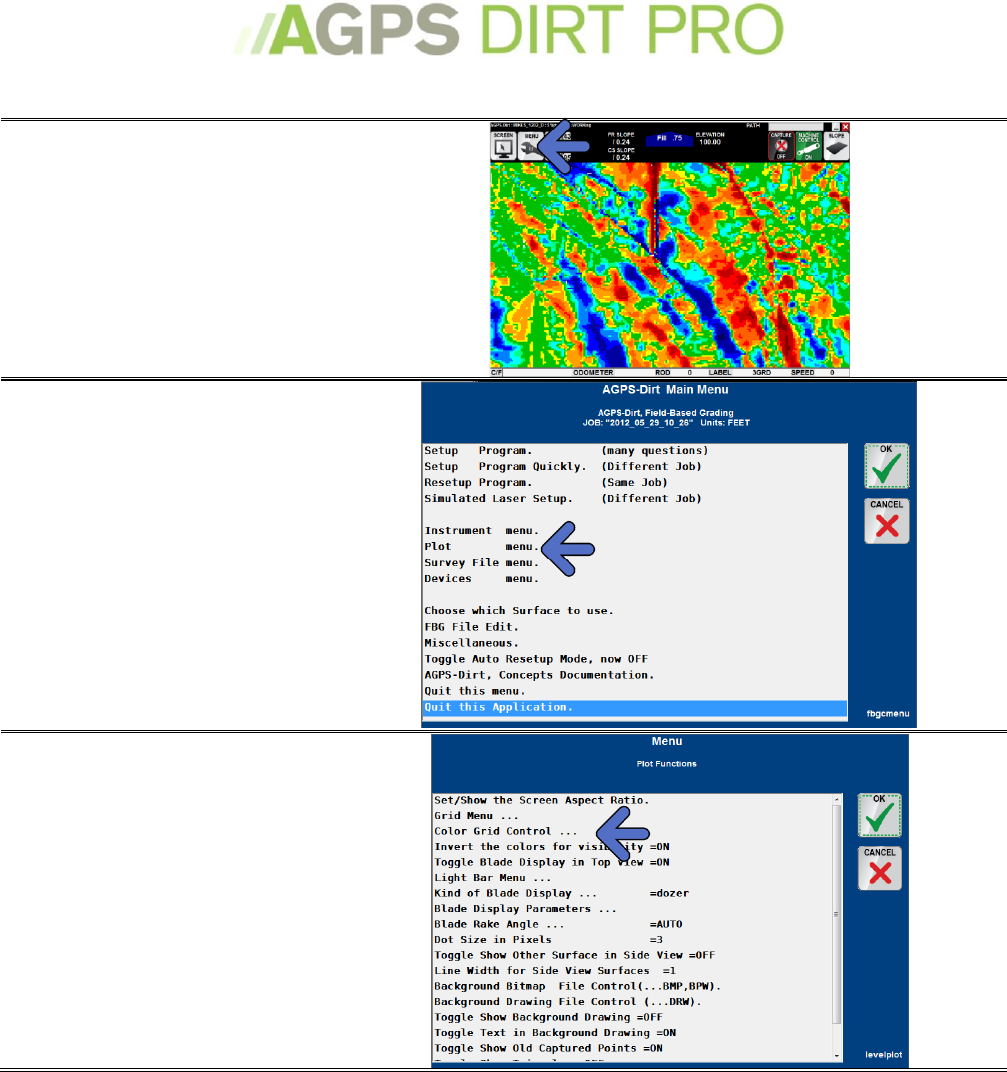This screenshot has height=1072, width=1007.
Task: Open the MENU wrench icon
Action: click(530, 146)
